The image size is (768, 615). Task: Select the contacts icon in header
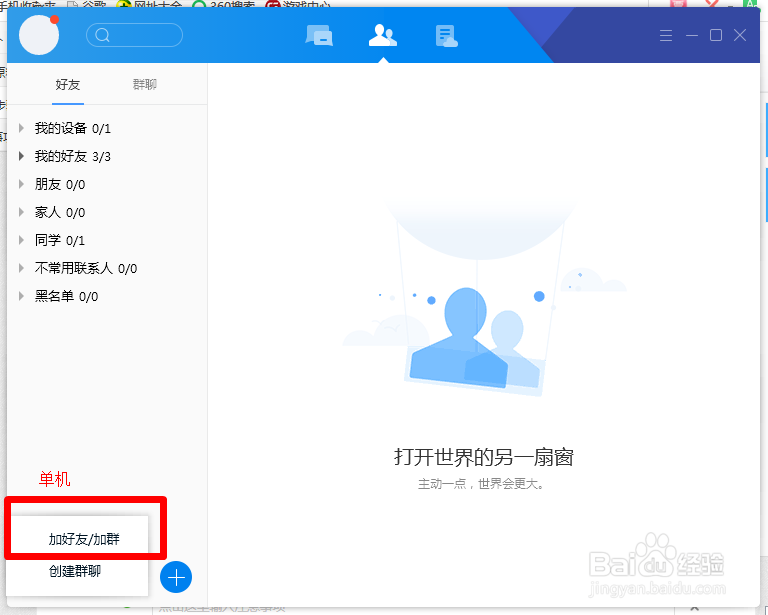[383, 35]
